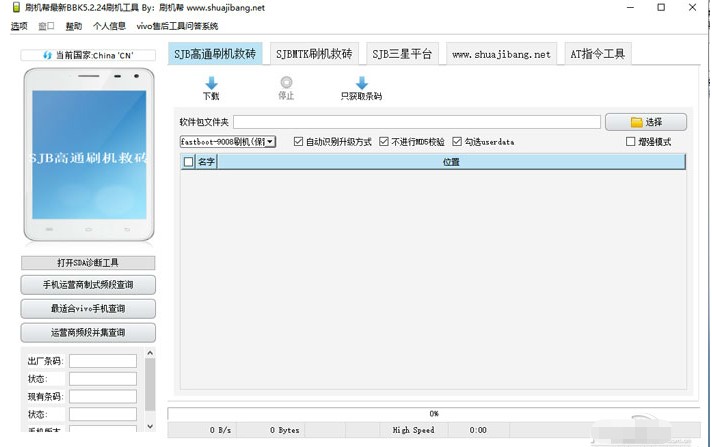Click the 0:00 elapsed time status
712x447 pixels.
[478, 430]
